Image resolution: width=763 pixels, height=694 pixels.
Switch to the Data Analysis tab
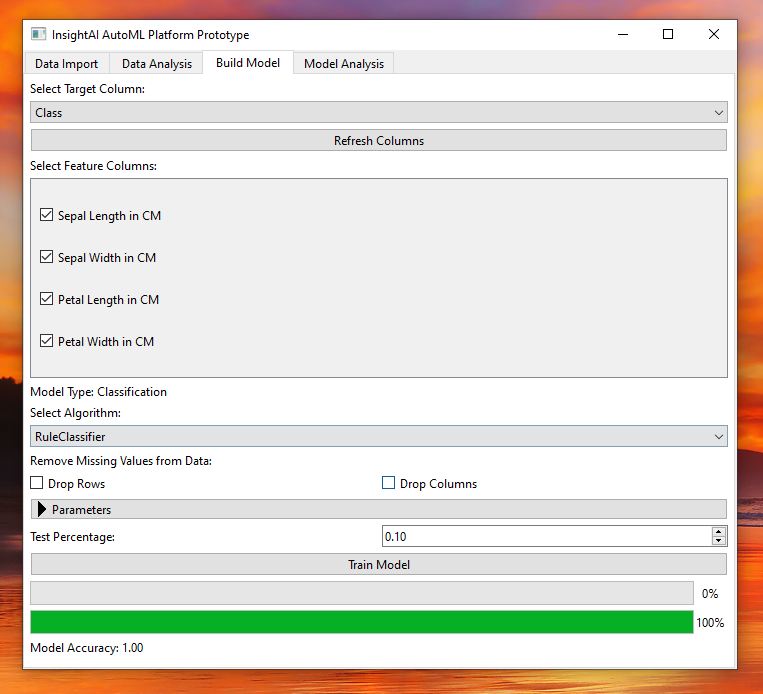[157, 64]
